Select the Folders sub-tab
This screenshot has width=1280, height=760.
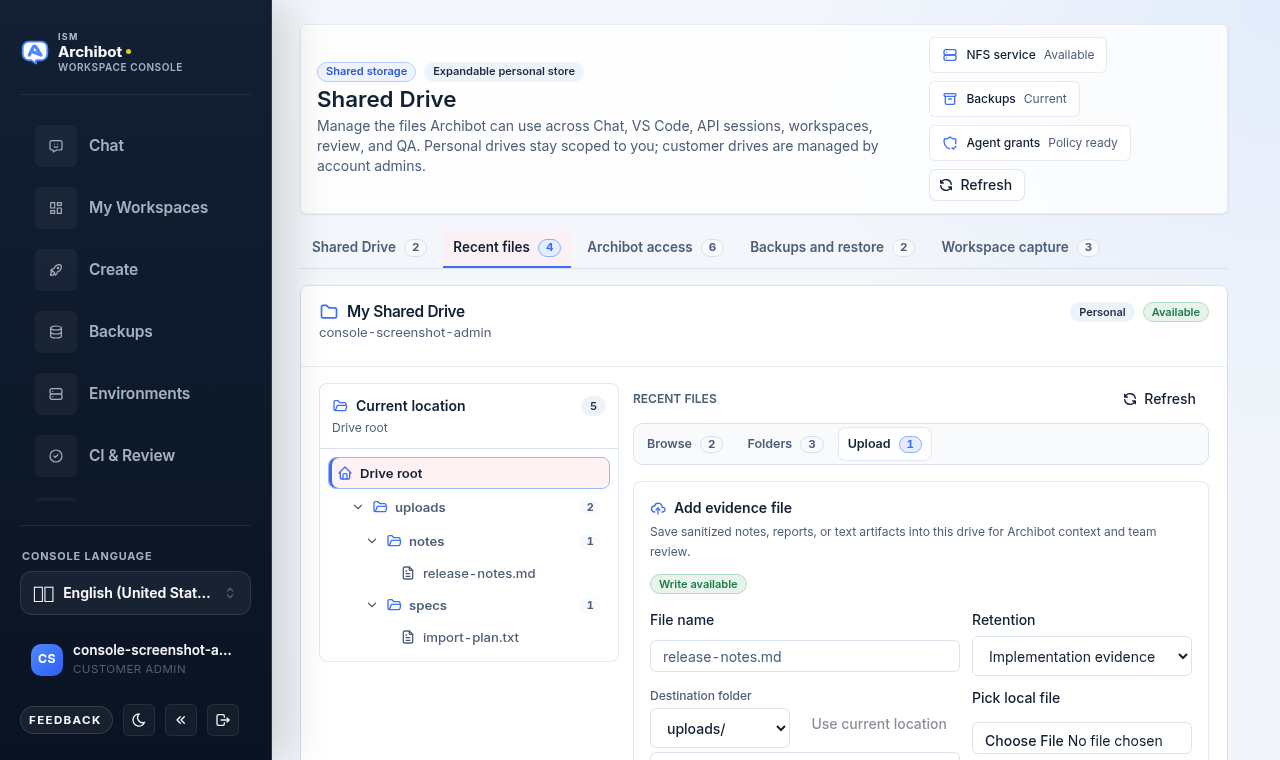click(785, 444)
